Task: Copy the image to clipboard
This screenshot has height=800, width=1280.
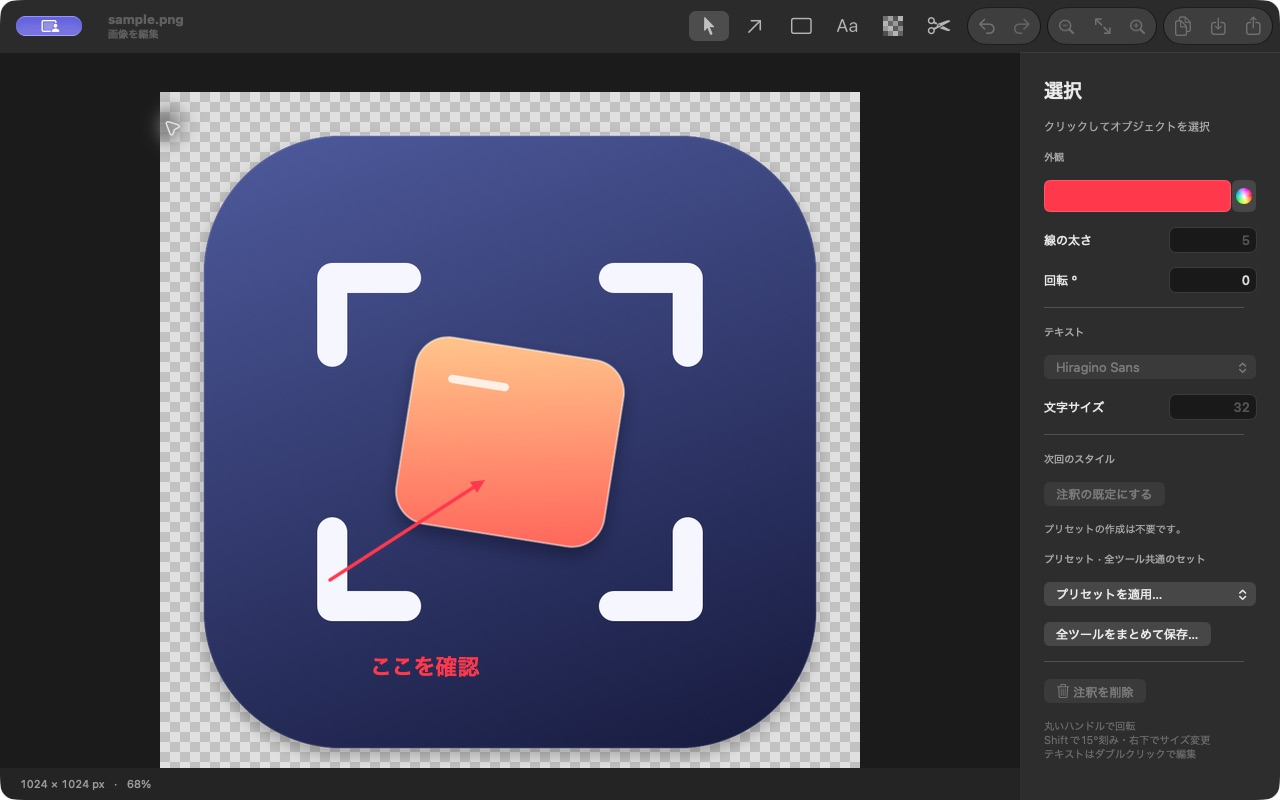Action: click(x=1182, y=27)
